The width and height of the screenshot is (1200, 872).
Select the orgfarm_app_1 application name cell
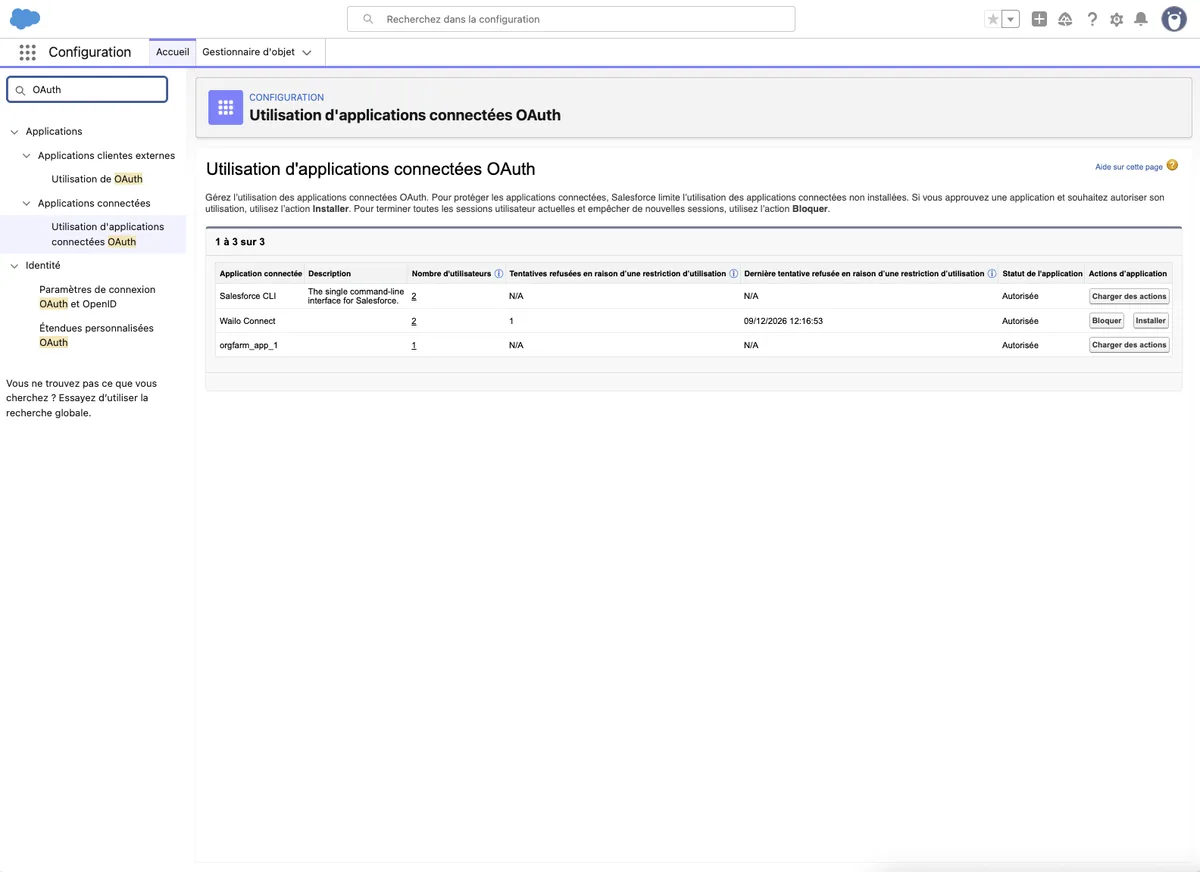[248, 345]
